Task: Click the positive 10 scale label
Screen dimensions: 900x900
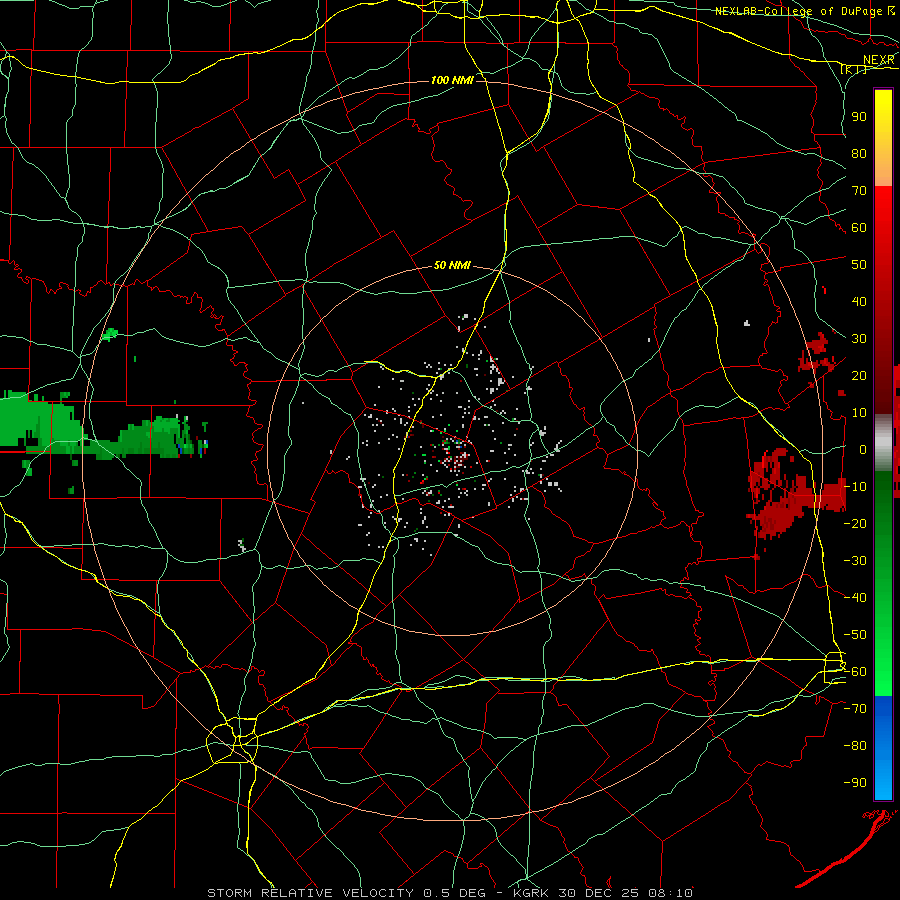Action: click(859, 413)
